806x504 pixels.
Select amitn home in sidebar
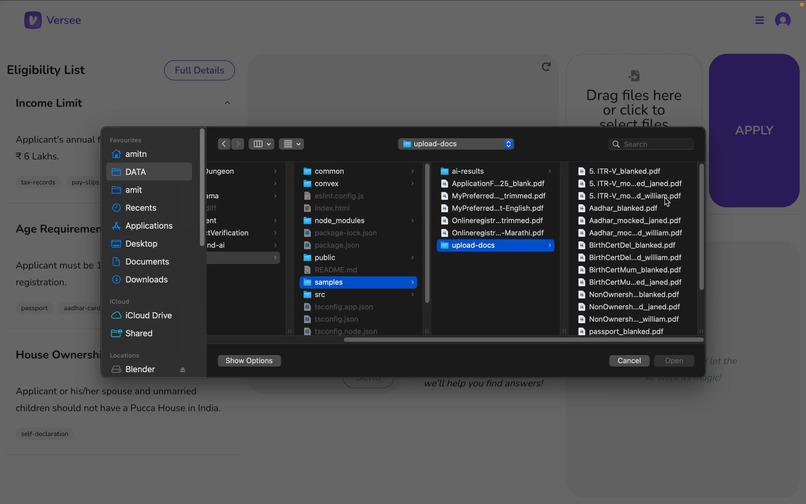pos(149,154)
